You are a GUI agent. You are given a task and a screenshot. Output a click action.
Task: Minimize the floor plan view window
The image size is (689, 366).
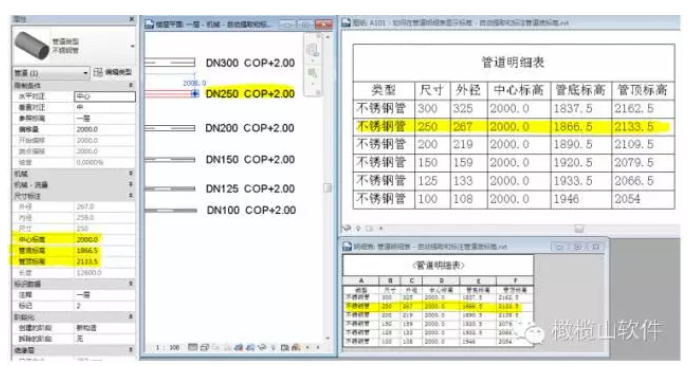tap(287, 25)
